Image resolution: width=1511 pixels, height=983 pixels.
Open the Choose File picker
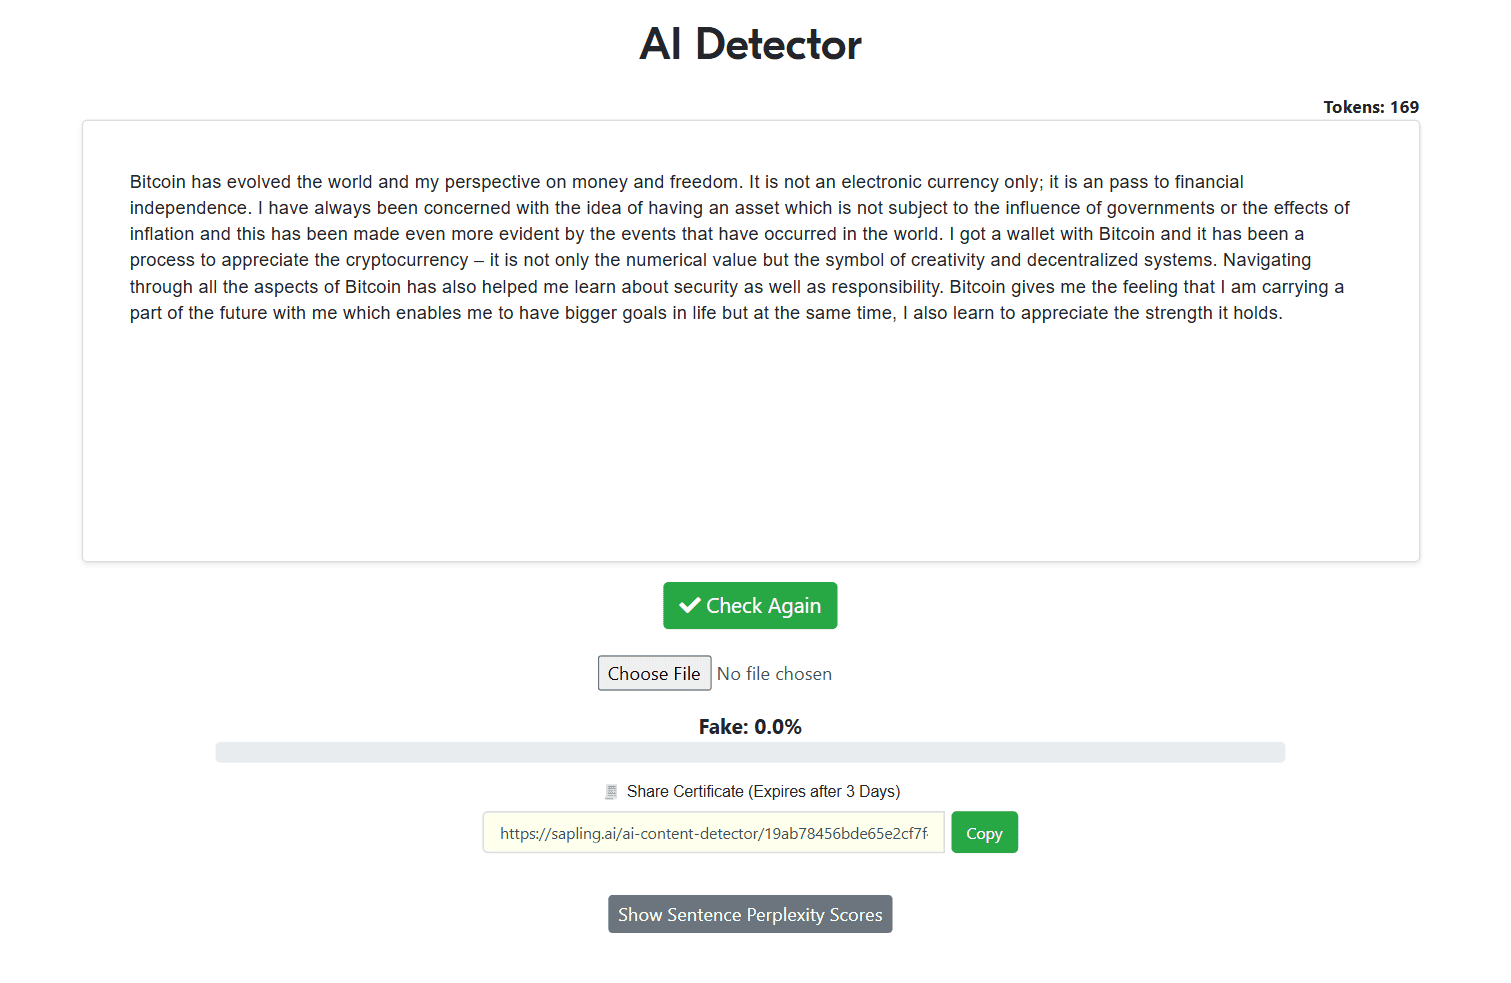tap(654, 673)
